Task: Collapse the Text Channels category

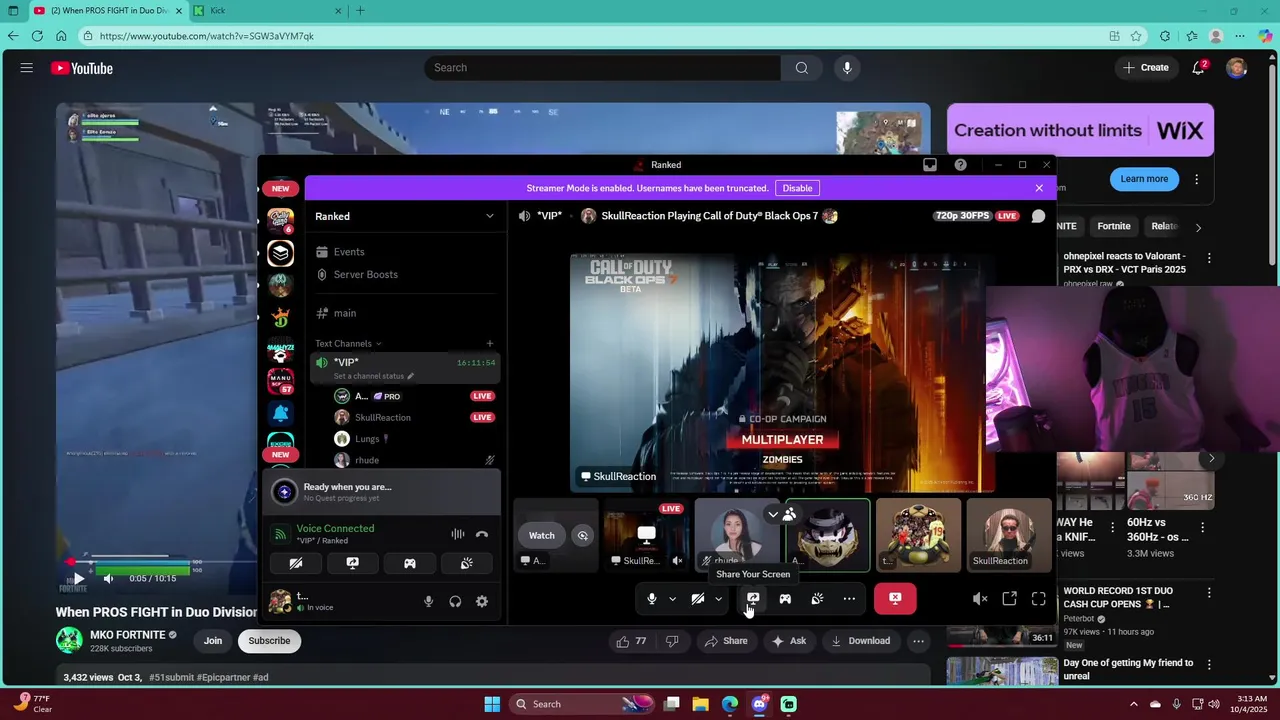Action: coord(347,343)
